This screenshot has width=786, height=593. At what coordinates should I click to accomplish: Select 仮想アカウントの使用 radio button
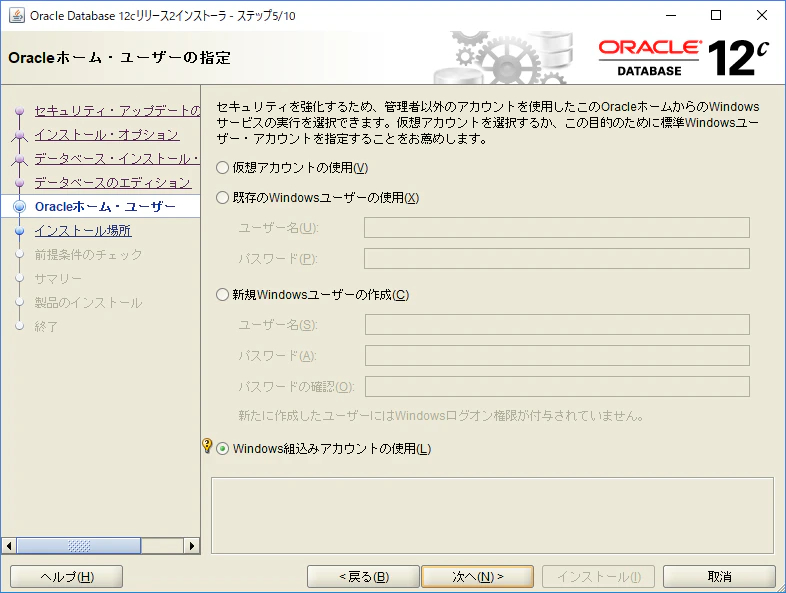click(x=223, y=168)
